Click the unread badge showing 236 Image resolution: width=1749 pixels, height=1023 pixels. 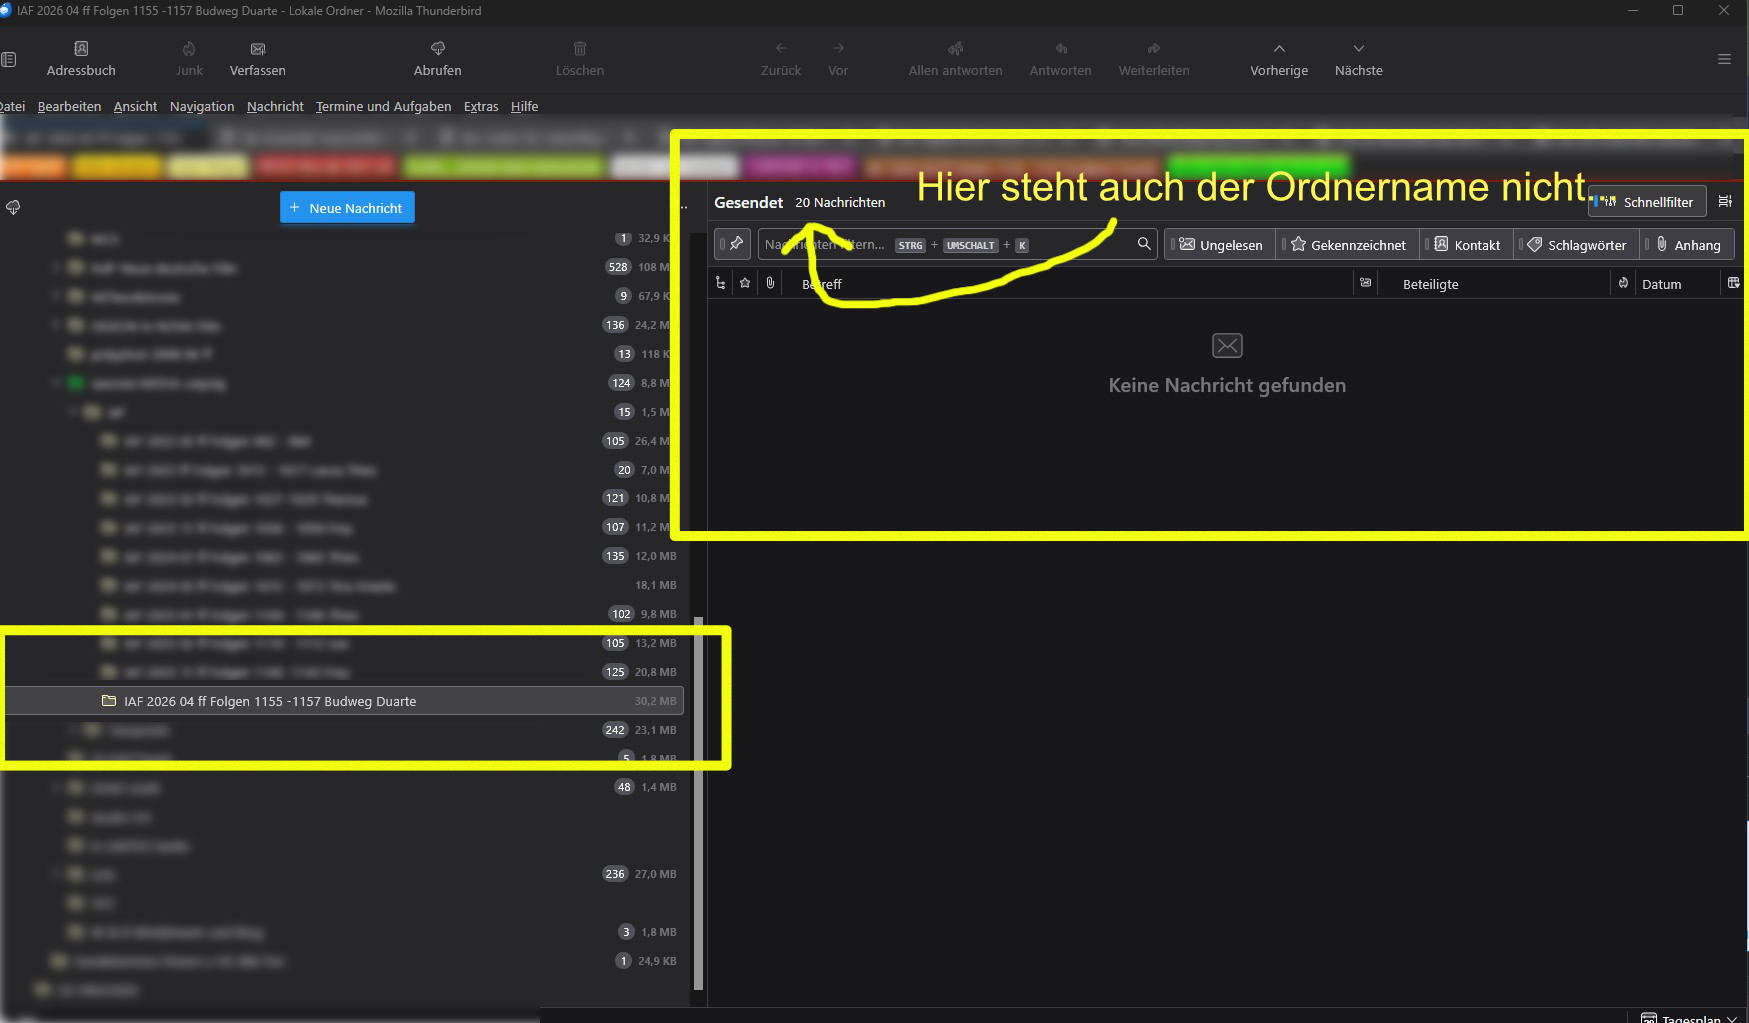[615, 874]
